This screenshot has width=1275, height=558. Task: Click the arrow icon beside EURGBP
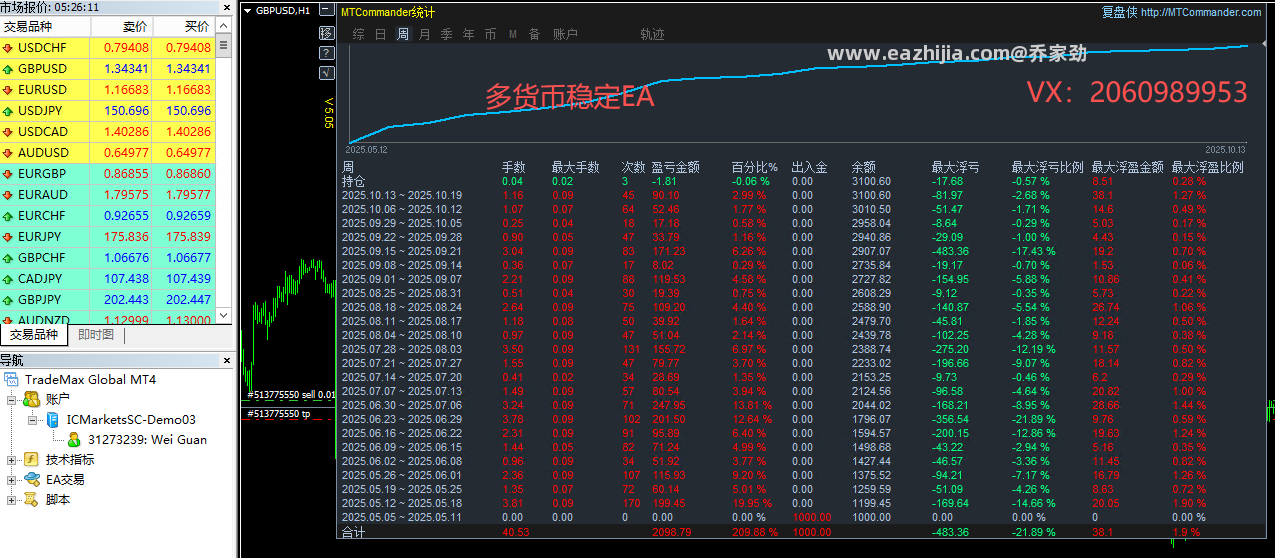click(x=9, y=174)
